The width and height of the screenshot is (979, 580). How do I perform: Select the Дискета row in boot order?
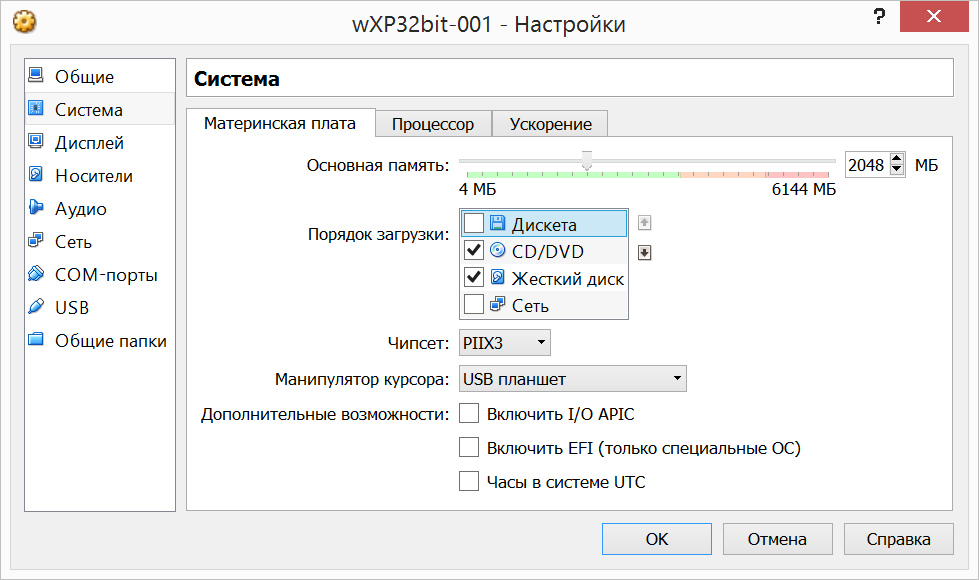[544, 224]
